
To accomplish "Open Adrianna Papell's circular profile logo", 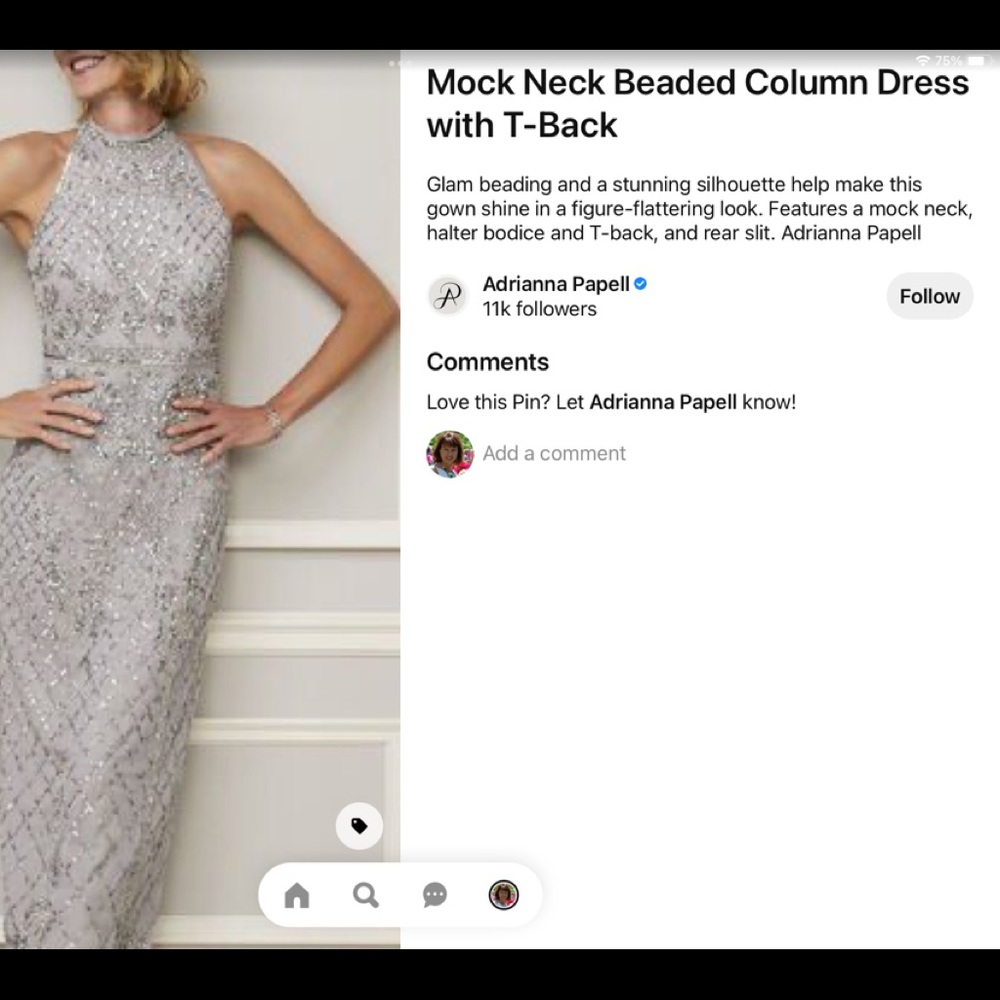I will click(x=449, y=296).
